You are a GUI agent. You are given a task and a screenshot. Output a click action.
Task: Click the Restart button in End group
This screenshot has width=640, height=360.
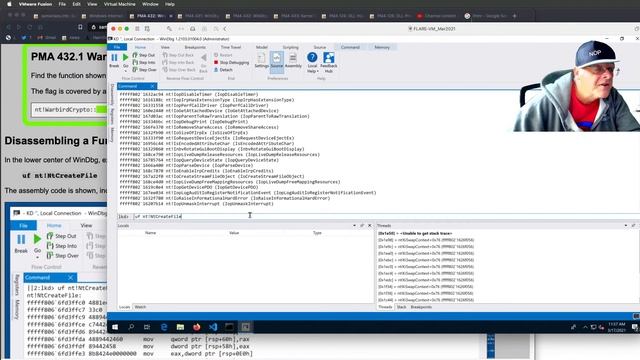[x=223, y=55]
